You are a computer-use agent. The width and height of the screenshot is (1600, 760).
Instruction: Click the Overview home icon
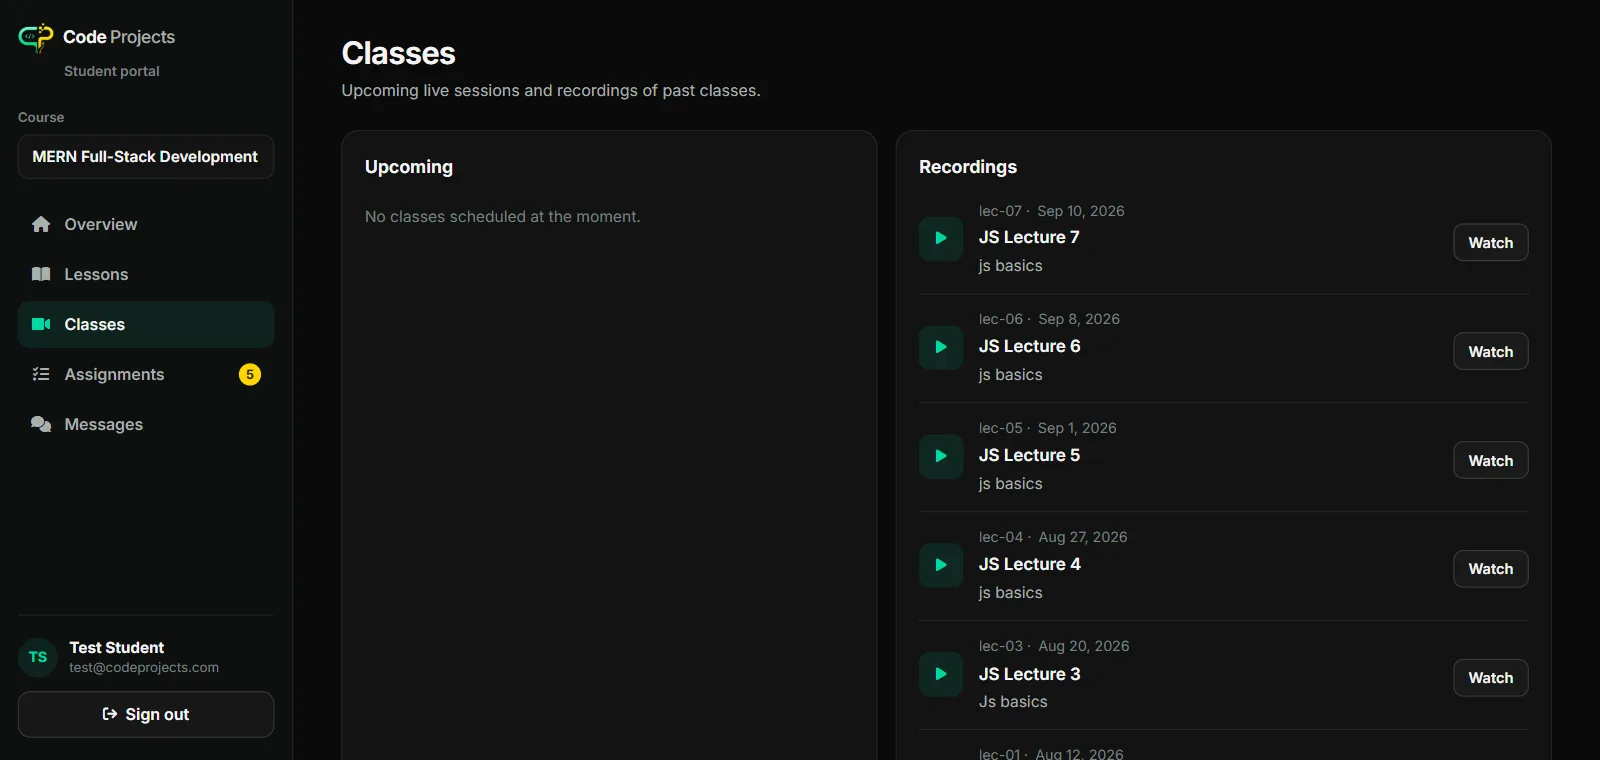point(41,224)
